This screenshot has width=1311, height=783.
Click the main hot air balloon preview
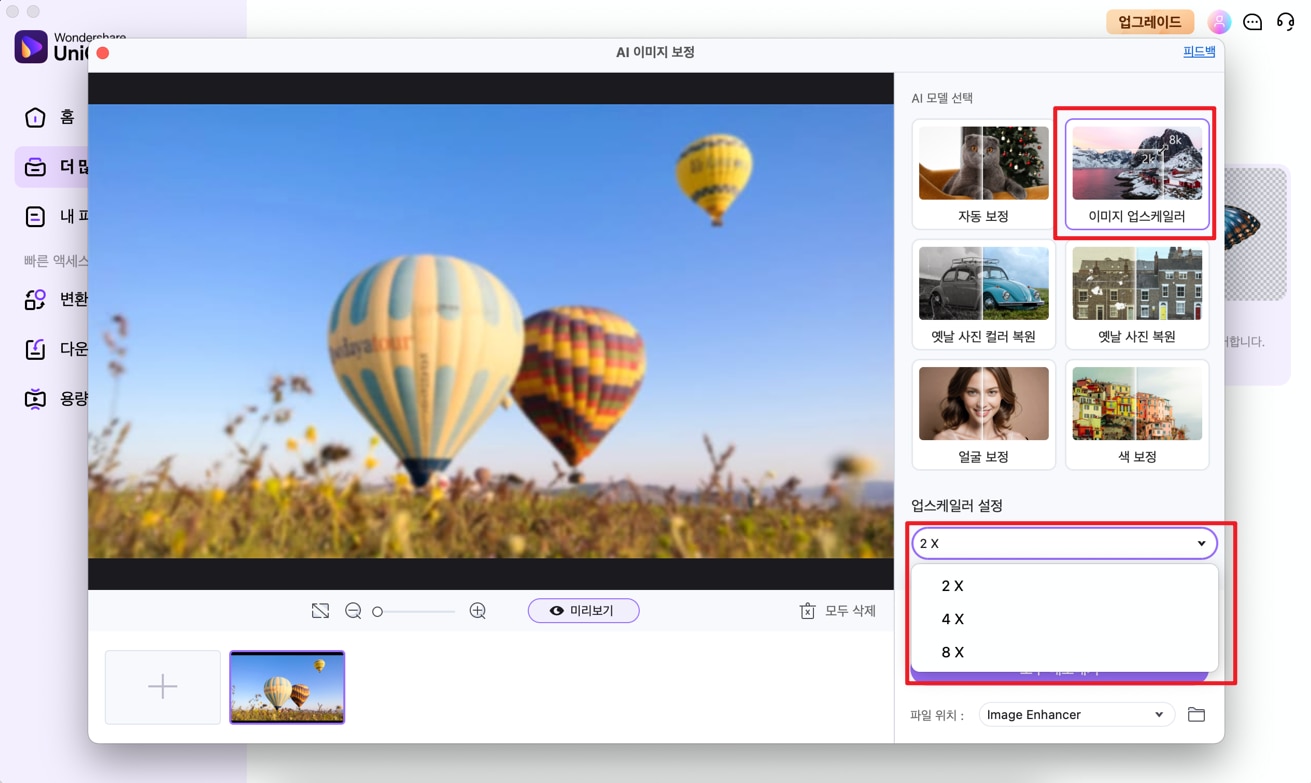coord(491,331)
